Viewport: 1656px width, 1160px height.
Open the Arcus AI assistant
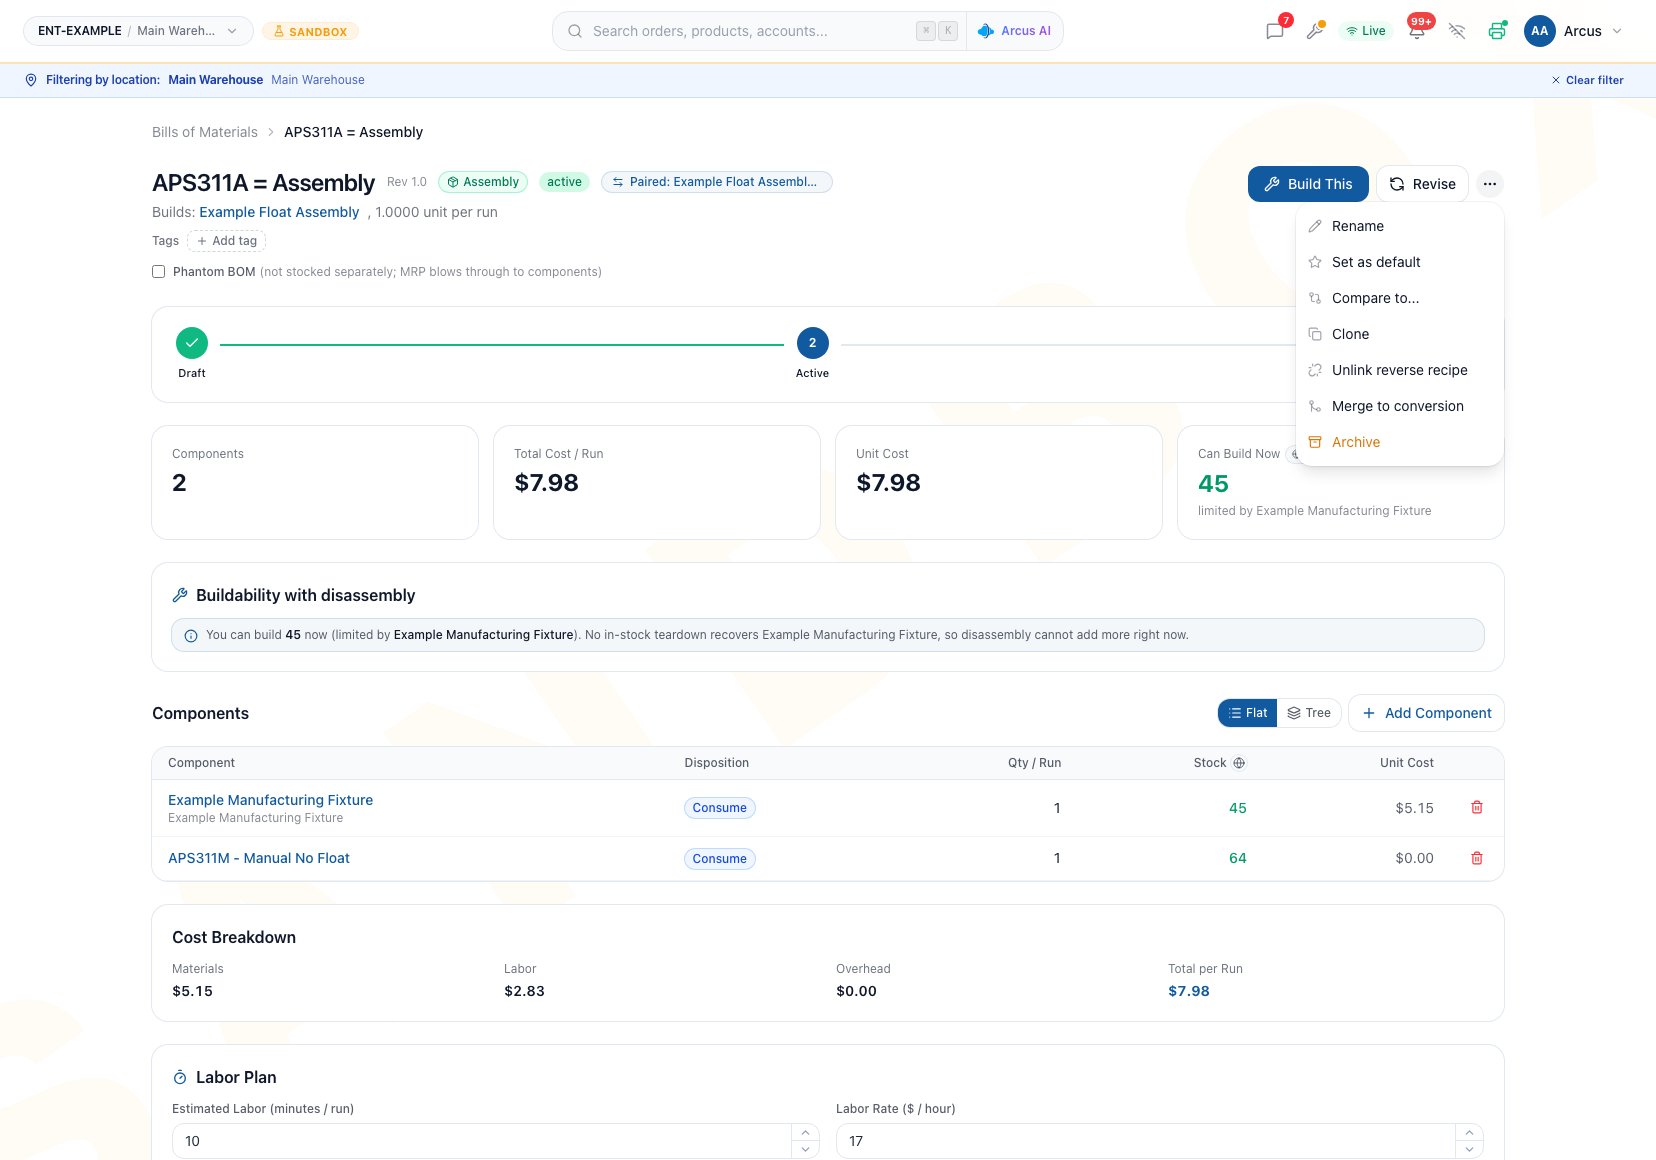pyautogui.click(x=1014, y=31)
